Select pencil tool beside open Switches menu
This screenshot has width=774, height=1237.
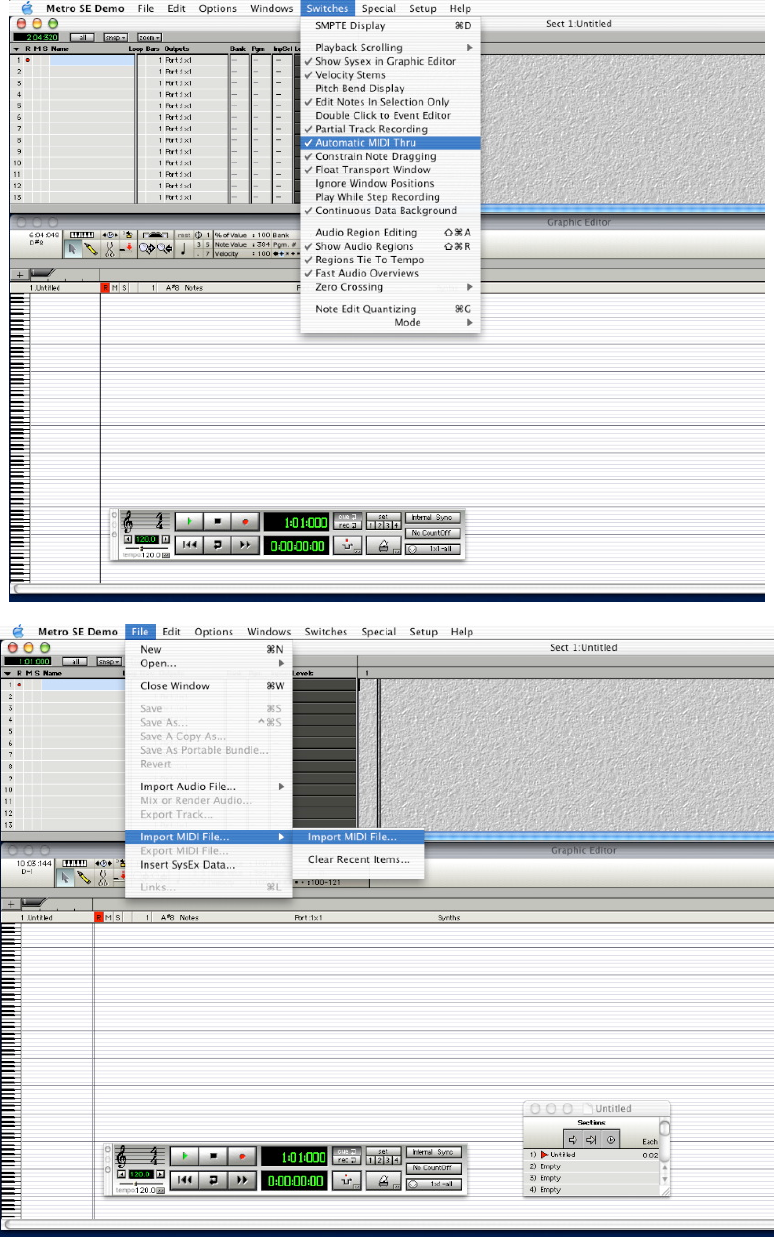pyautogui.click(x=90, y=249)
